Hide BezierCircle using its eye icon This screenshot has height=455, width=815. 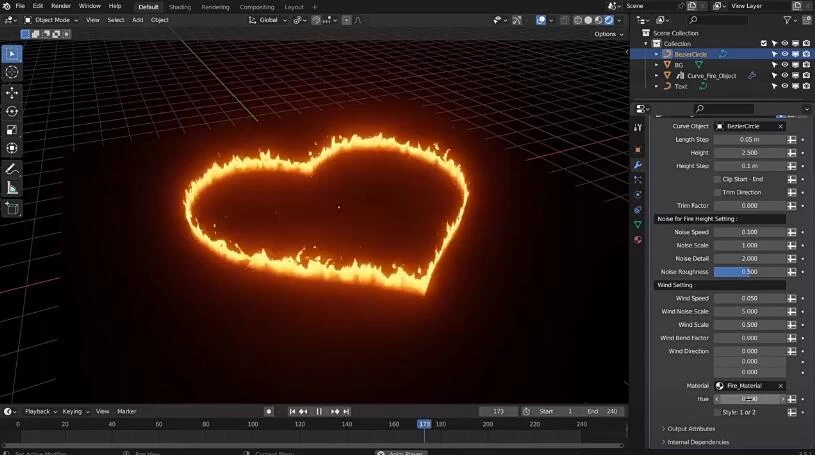click(784, 54)
